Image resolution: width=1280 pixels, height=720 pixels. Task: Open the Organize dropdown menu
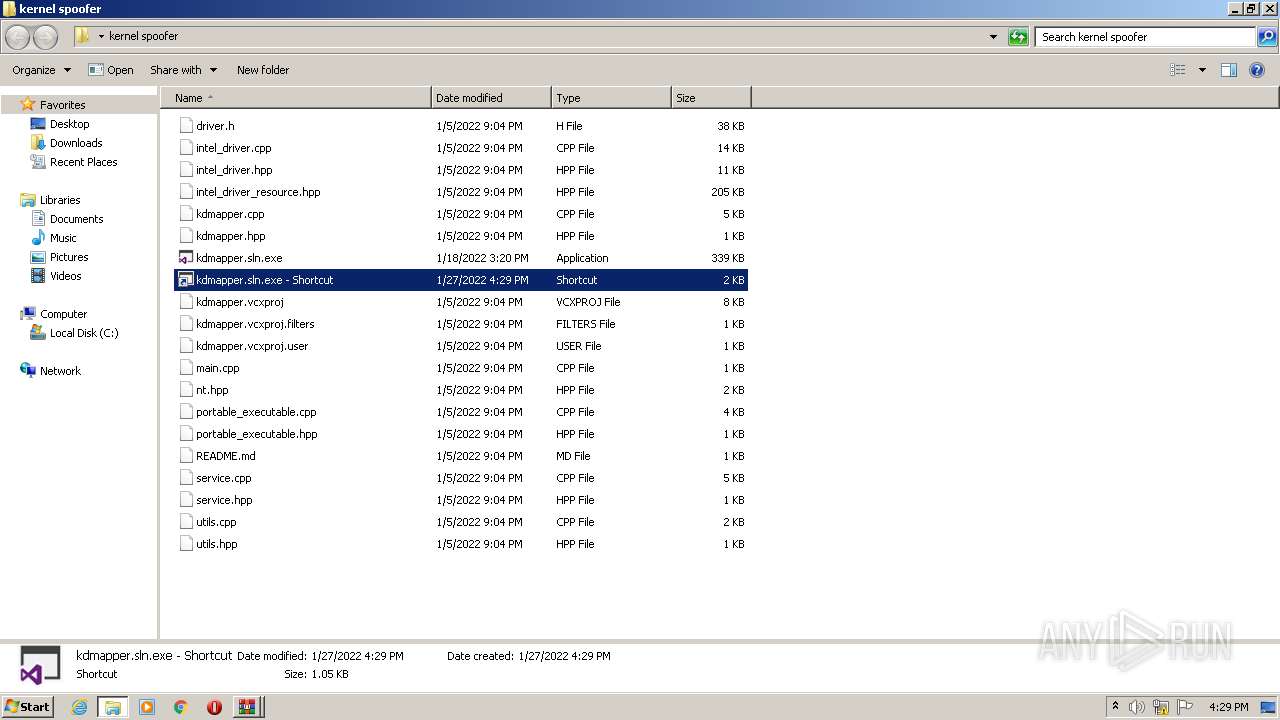click(41, 70)
